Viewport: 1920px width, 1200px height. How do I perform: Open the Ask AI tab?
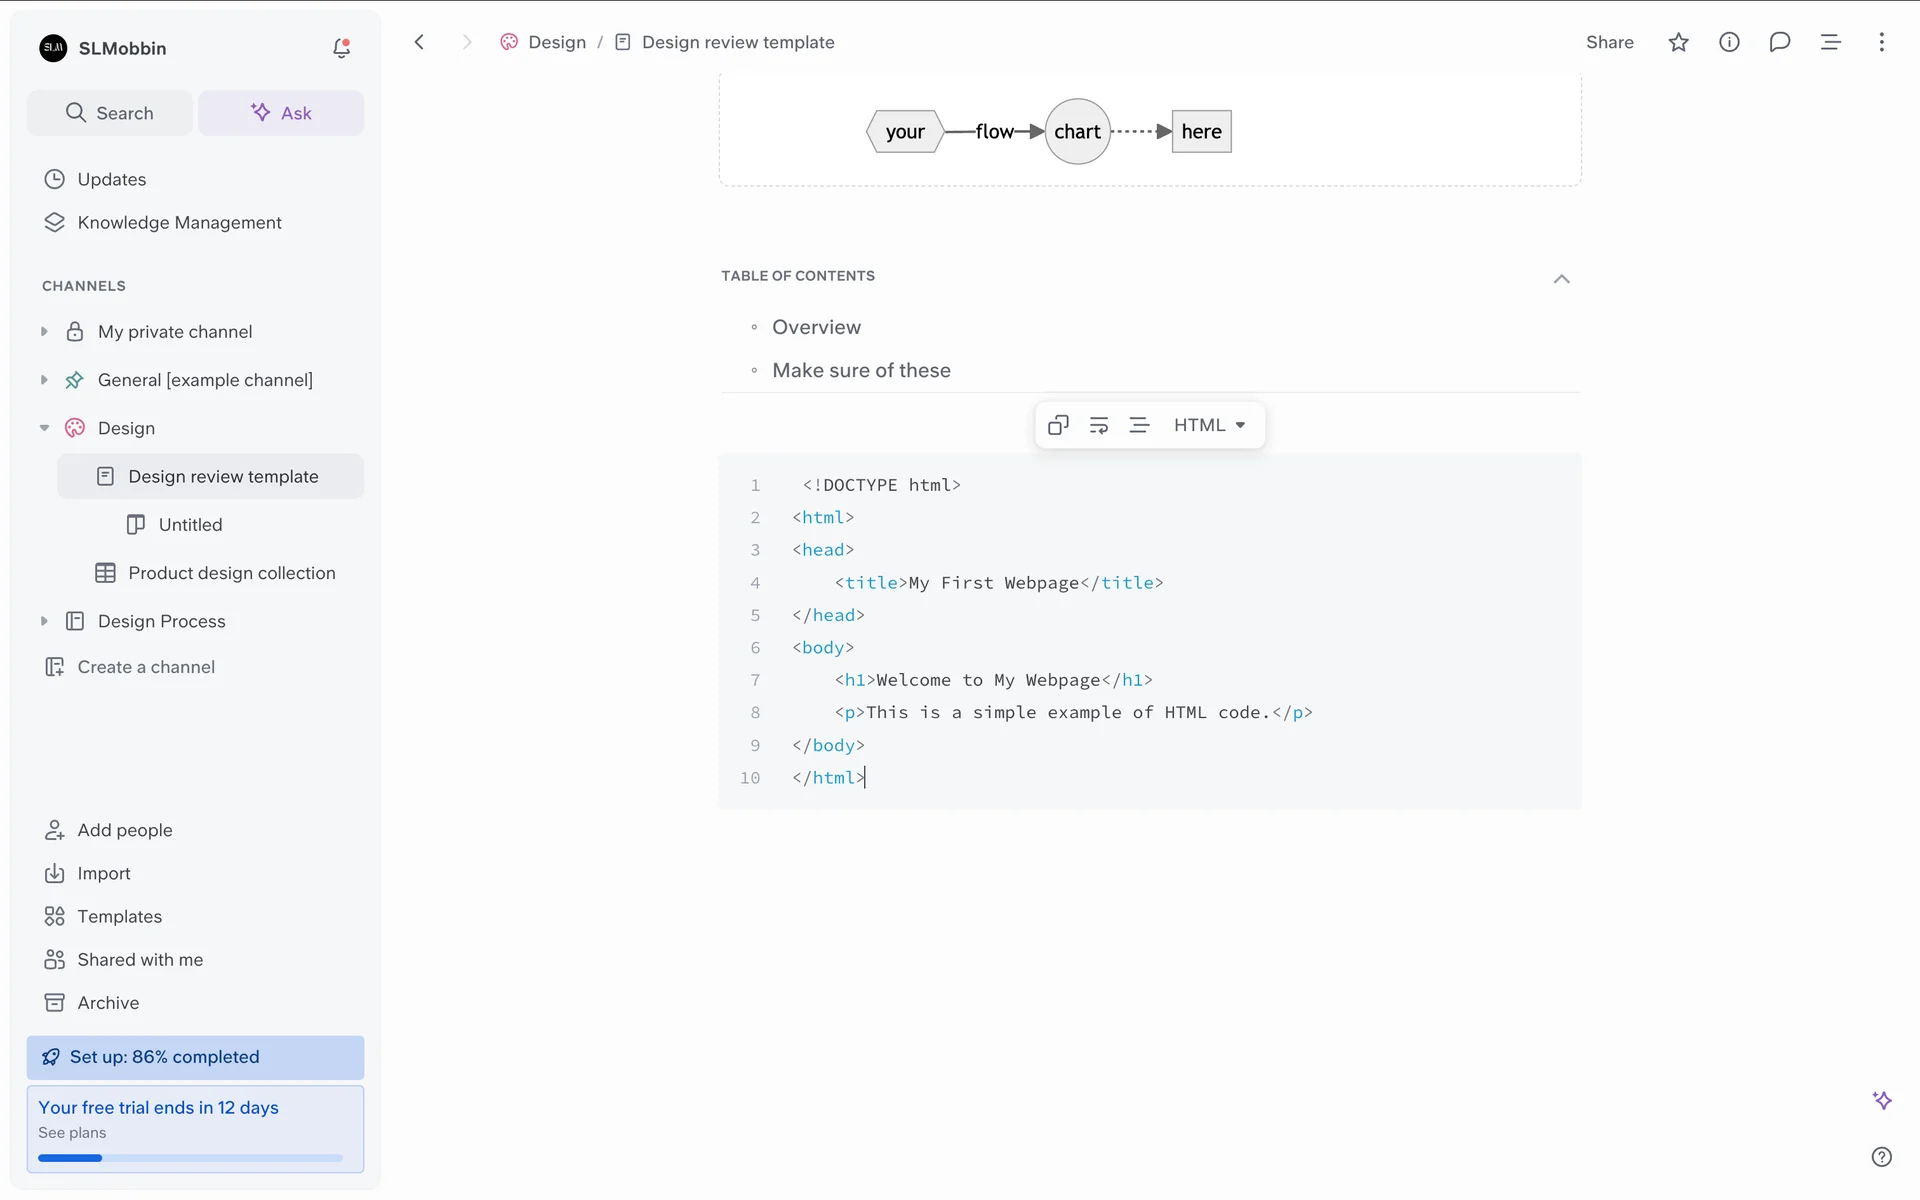(x=281, y=113)
